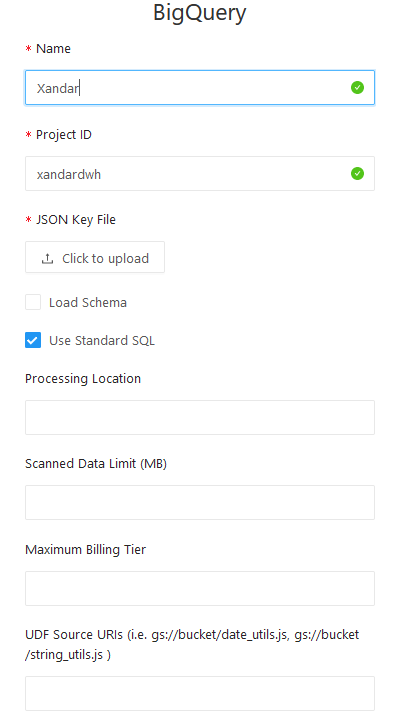407x724 pixels.
Task: Focus the Name field containing Xandar
Action: point(200,88)
